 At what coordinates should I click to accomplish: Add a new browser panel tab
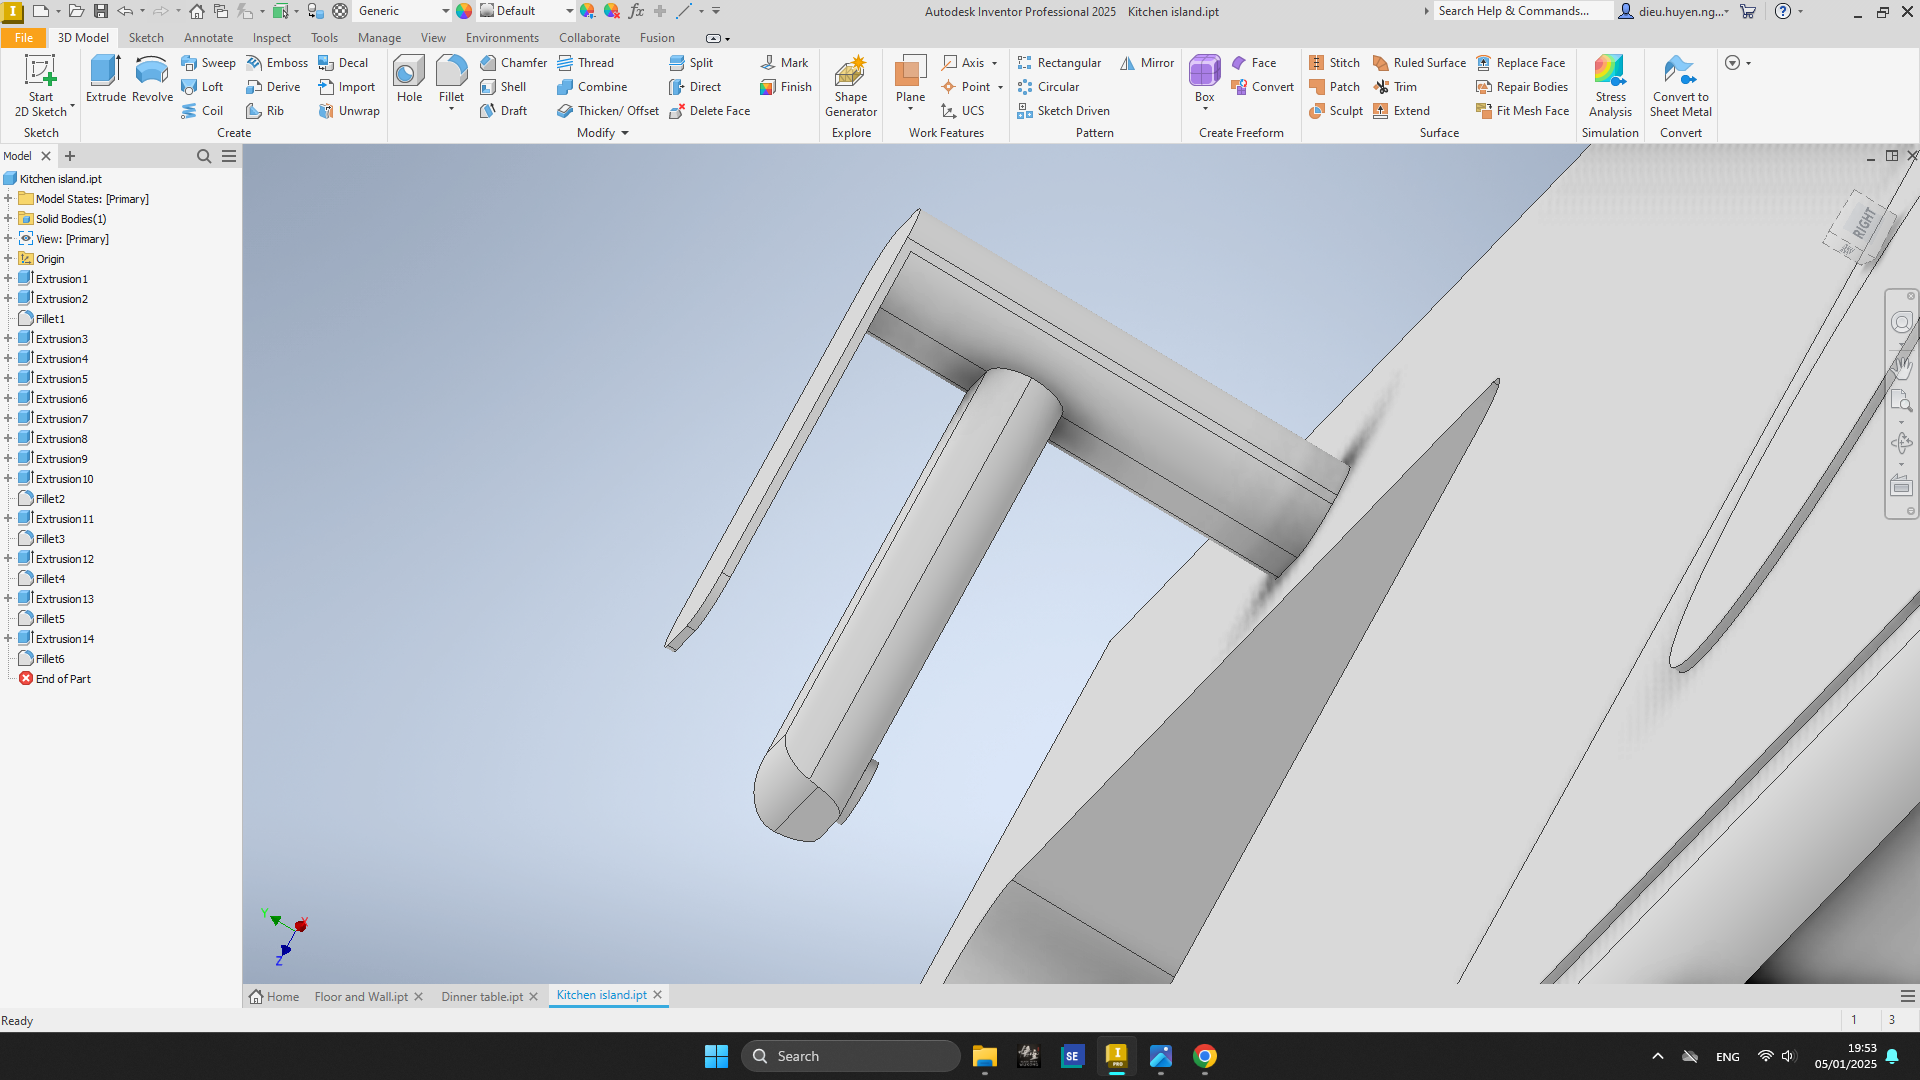70,156
